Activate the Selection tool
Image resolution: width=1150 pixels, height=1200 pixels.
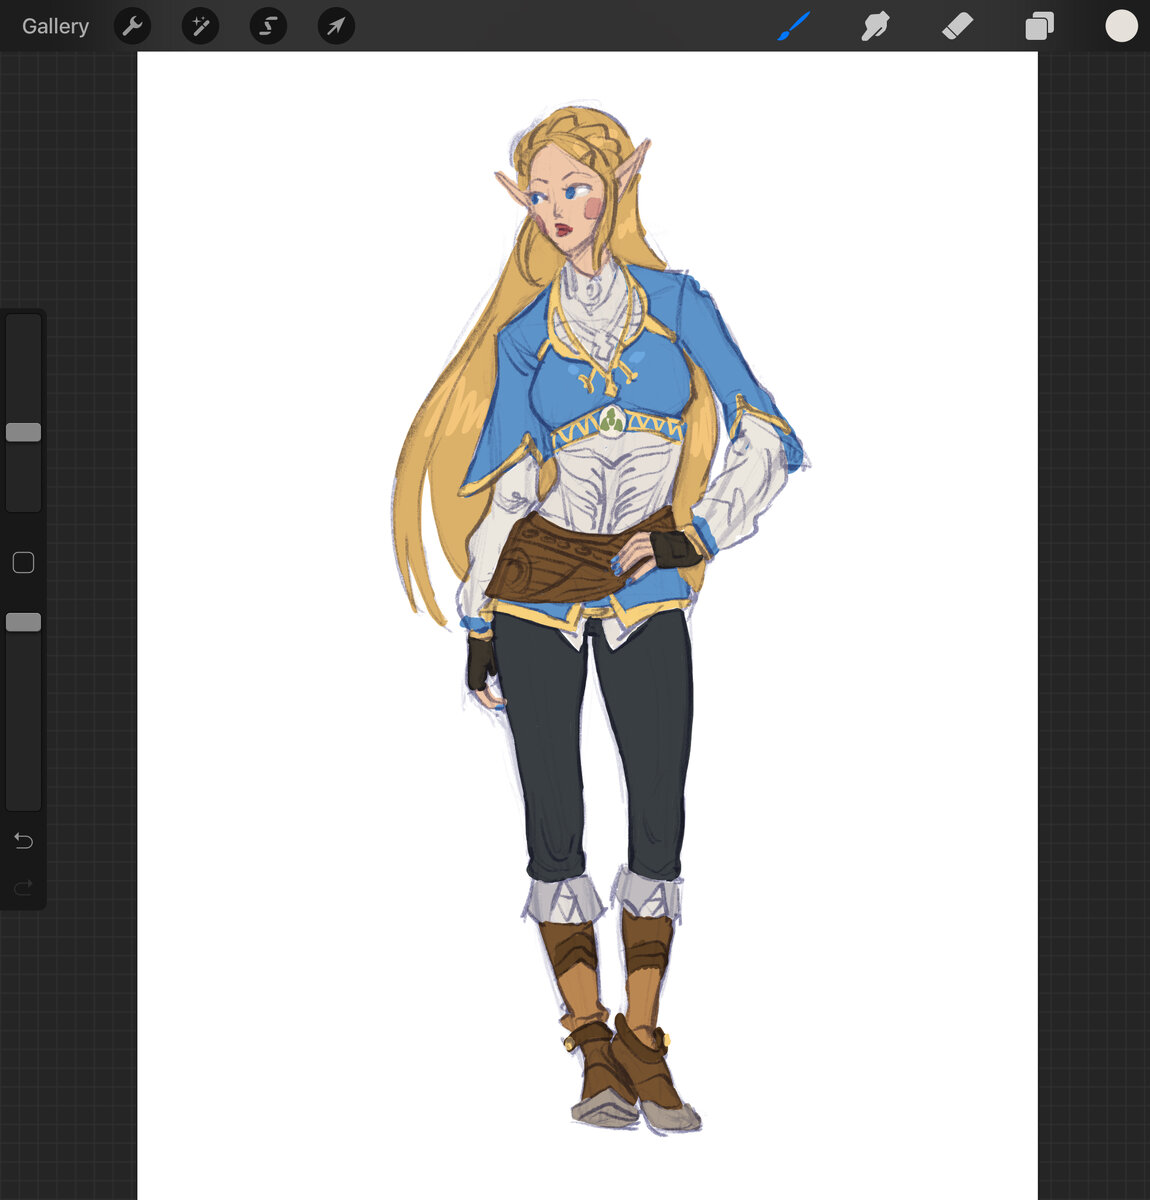[x=268, y=26]
